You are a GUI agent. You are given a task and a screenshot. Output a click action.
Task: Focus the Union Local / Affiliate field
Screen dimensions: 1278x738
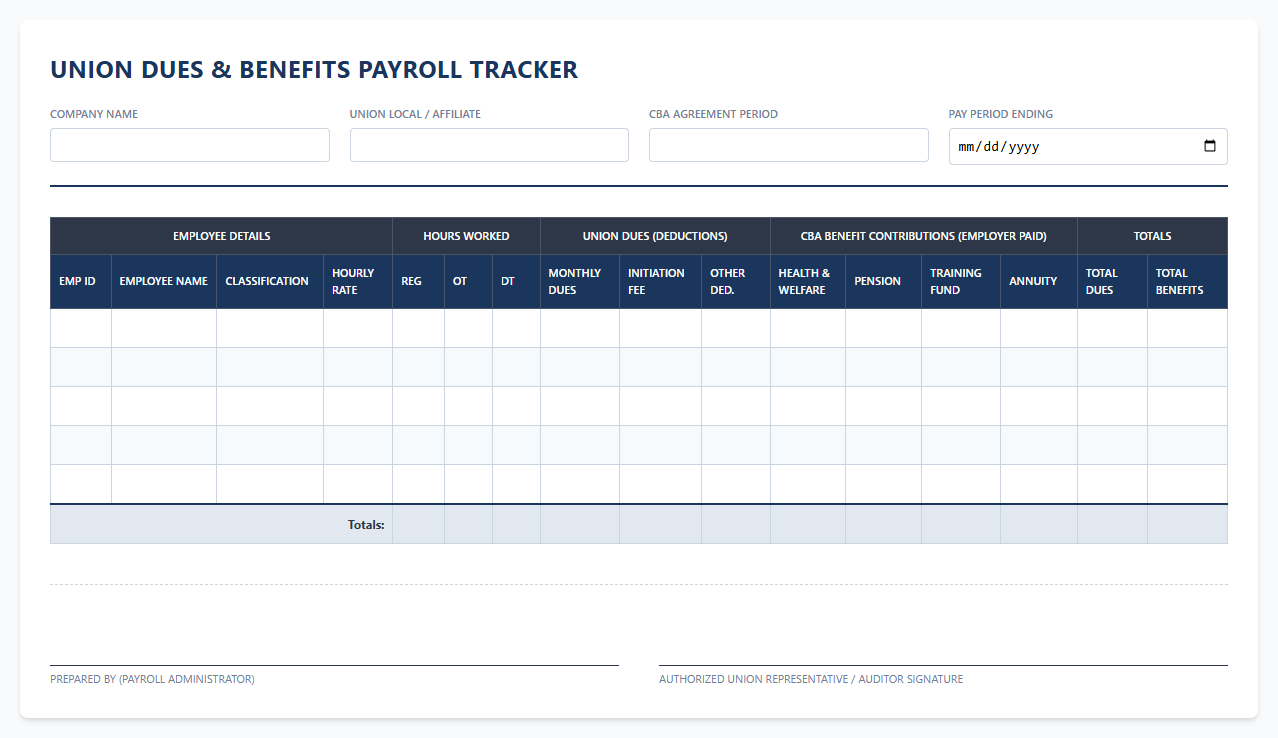click(x=489, y=145)
